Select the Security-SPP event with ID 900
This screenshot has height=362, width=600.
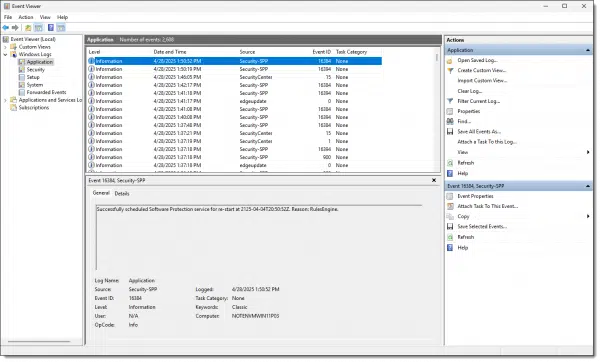point(235,157)
